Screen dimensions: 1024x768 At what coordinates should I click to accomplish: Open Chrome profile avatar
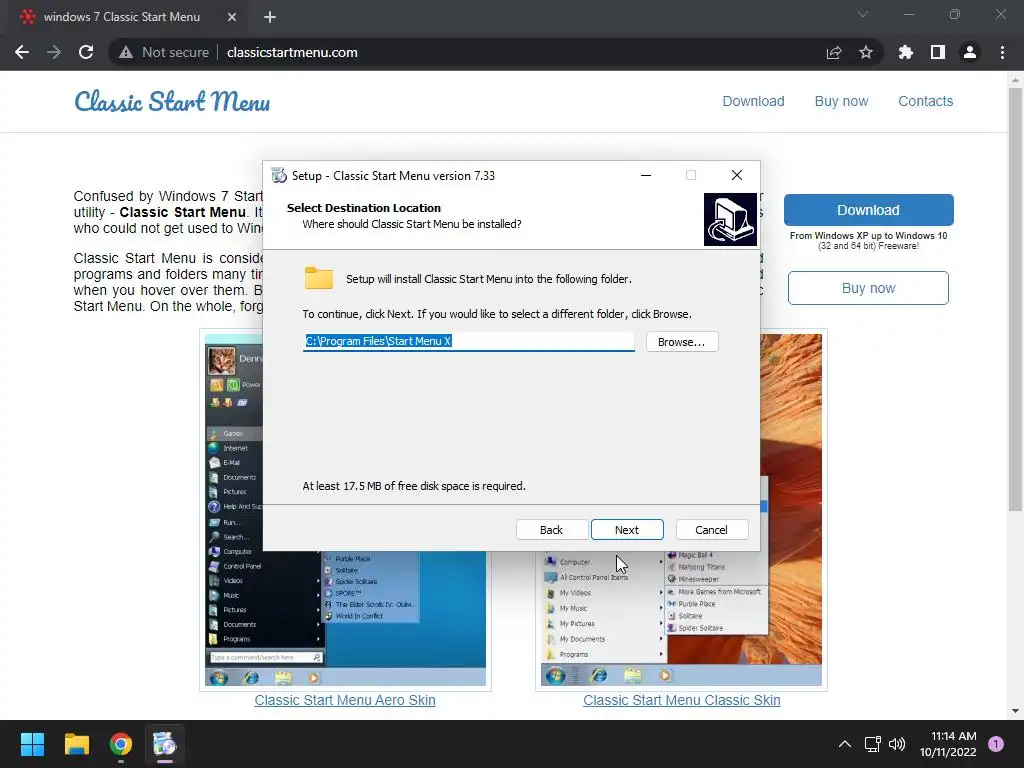click(x=969, y=52)
